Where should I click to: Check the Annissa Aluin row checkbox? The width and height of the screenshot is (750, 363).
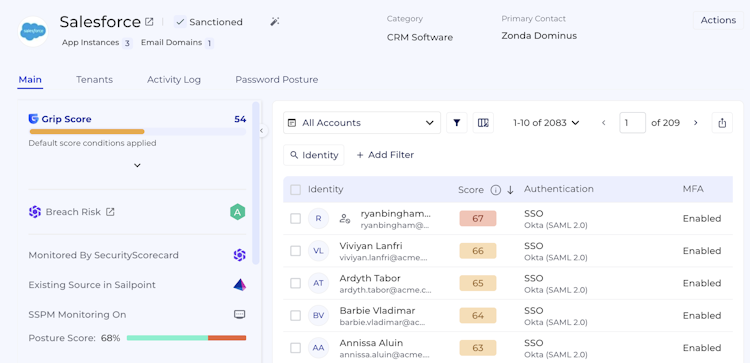click(x=296, y=348)
